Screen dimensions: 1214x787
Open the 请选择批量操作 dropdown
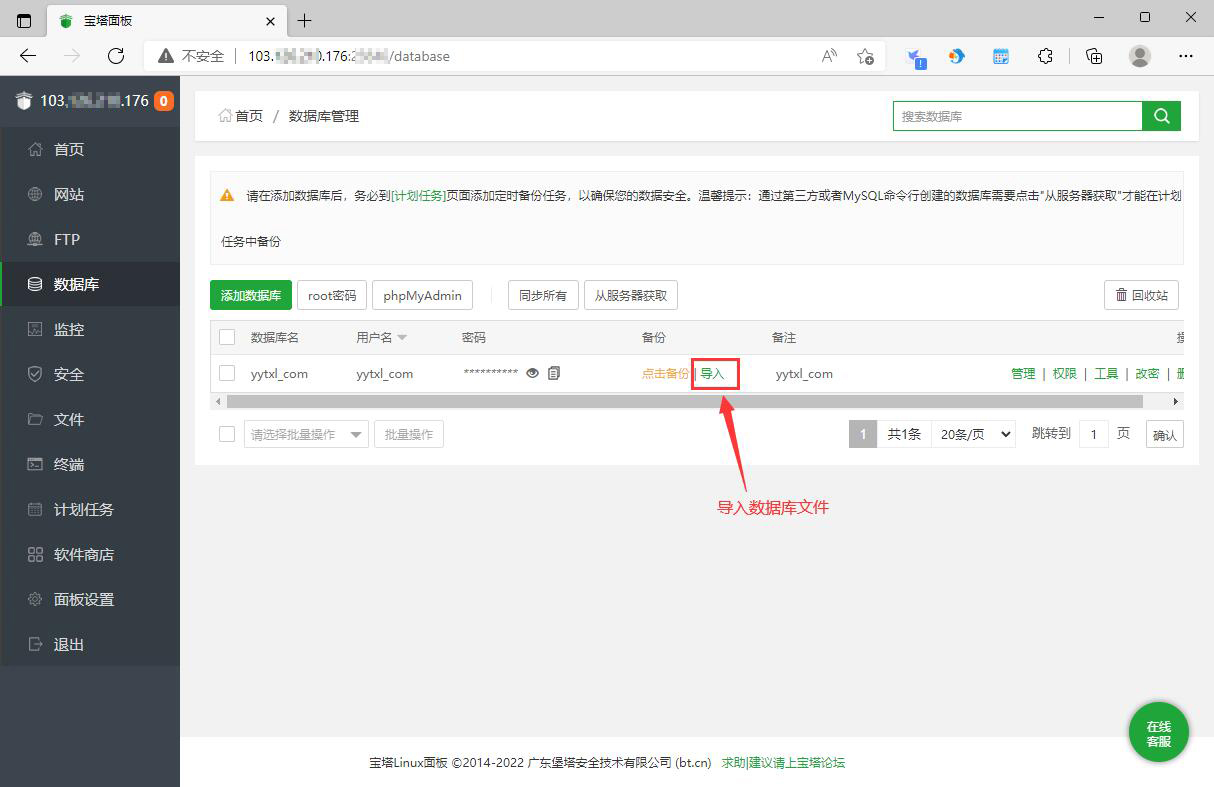point(306,434)
